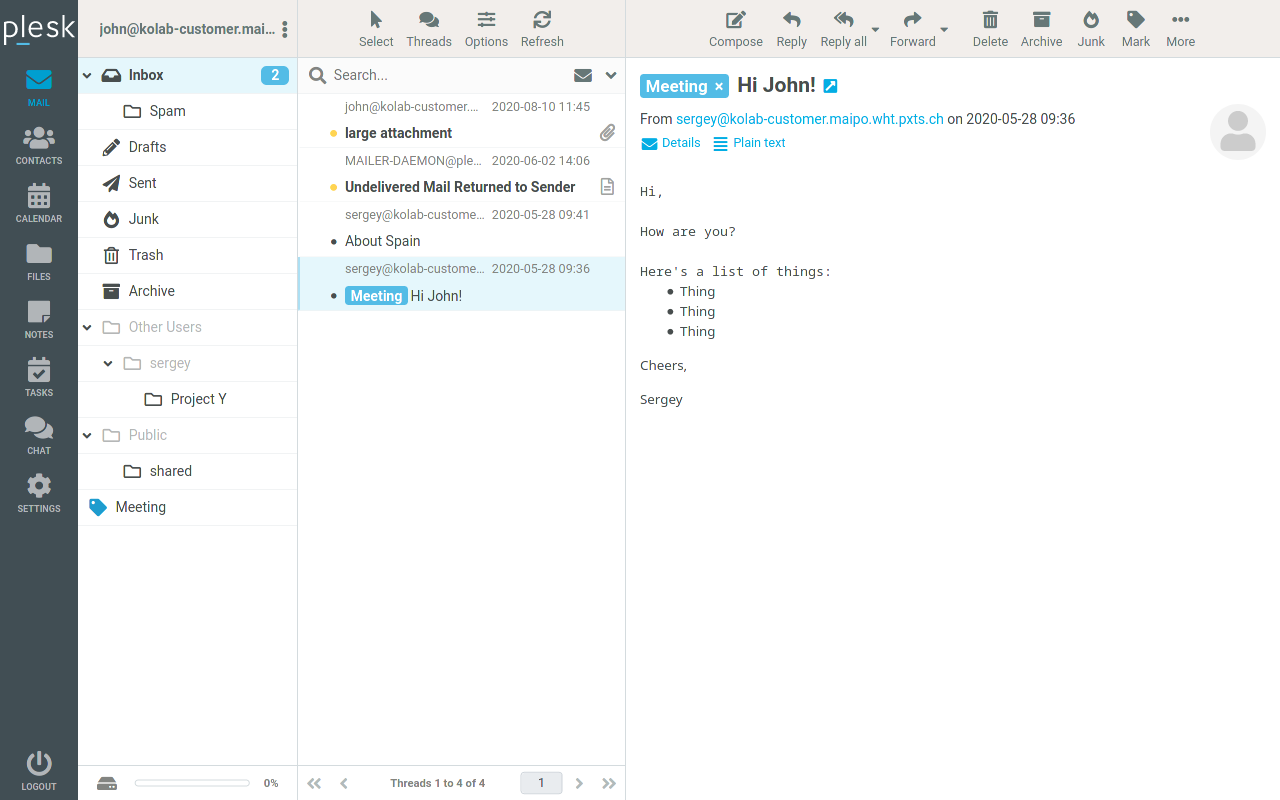Image resolution: width=1280 pixels, height=800 pixels.
Task: Forward the current message
Action: pos(911,28)
